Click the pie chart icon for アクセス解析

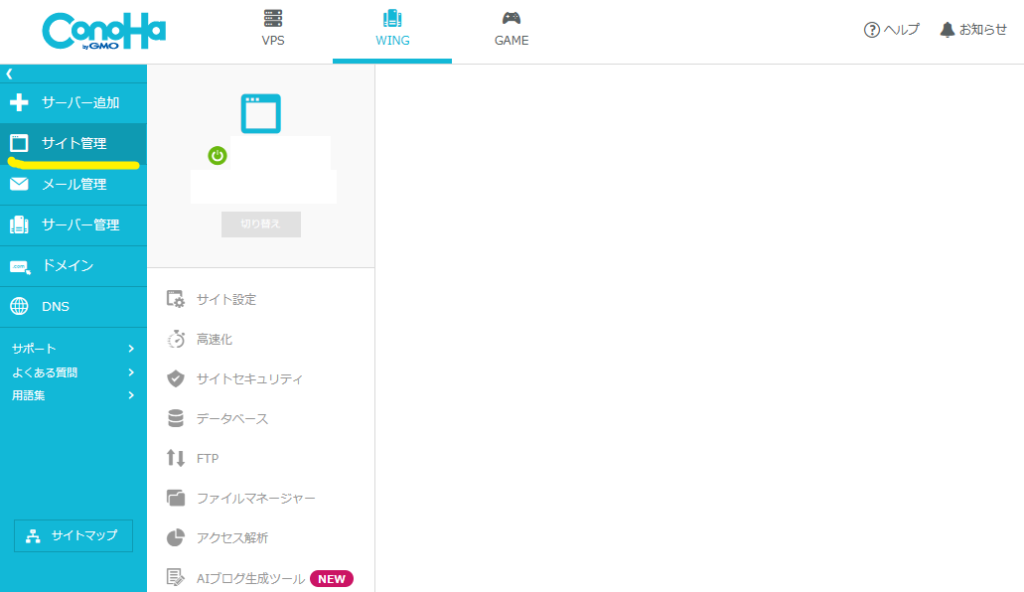click(x=176, y=538)
